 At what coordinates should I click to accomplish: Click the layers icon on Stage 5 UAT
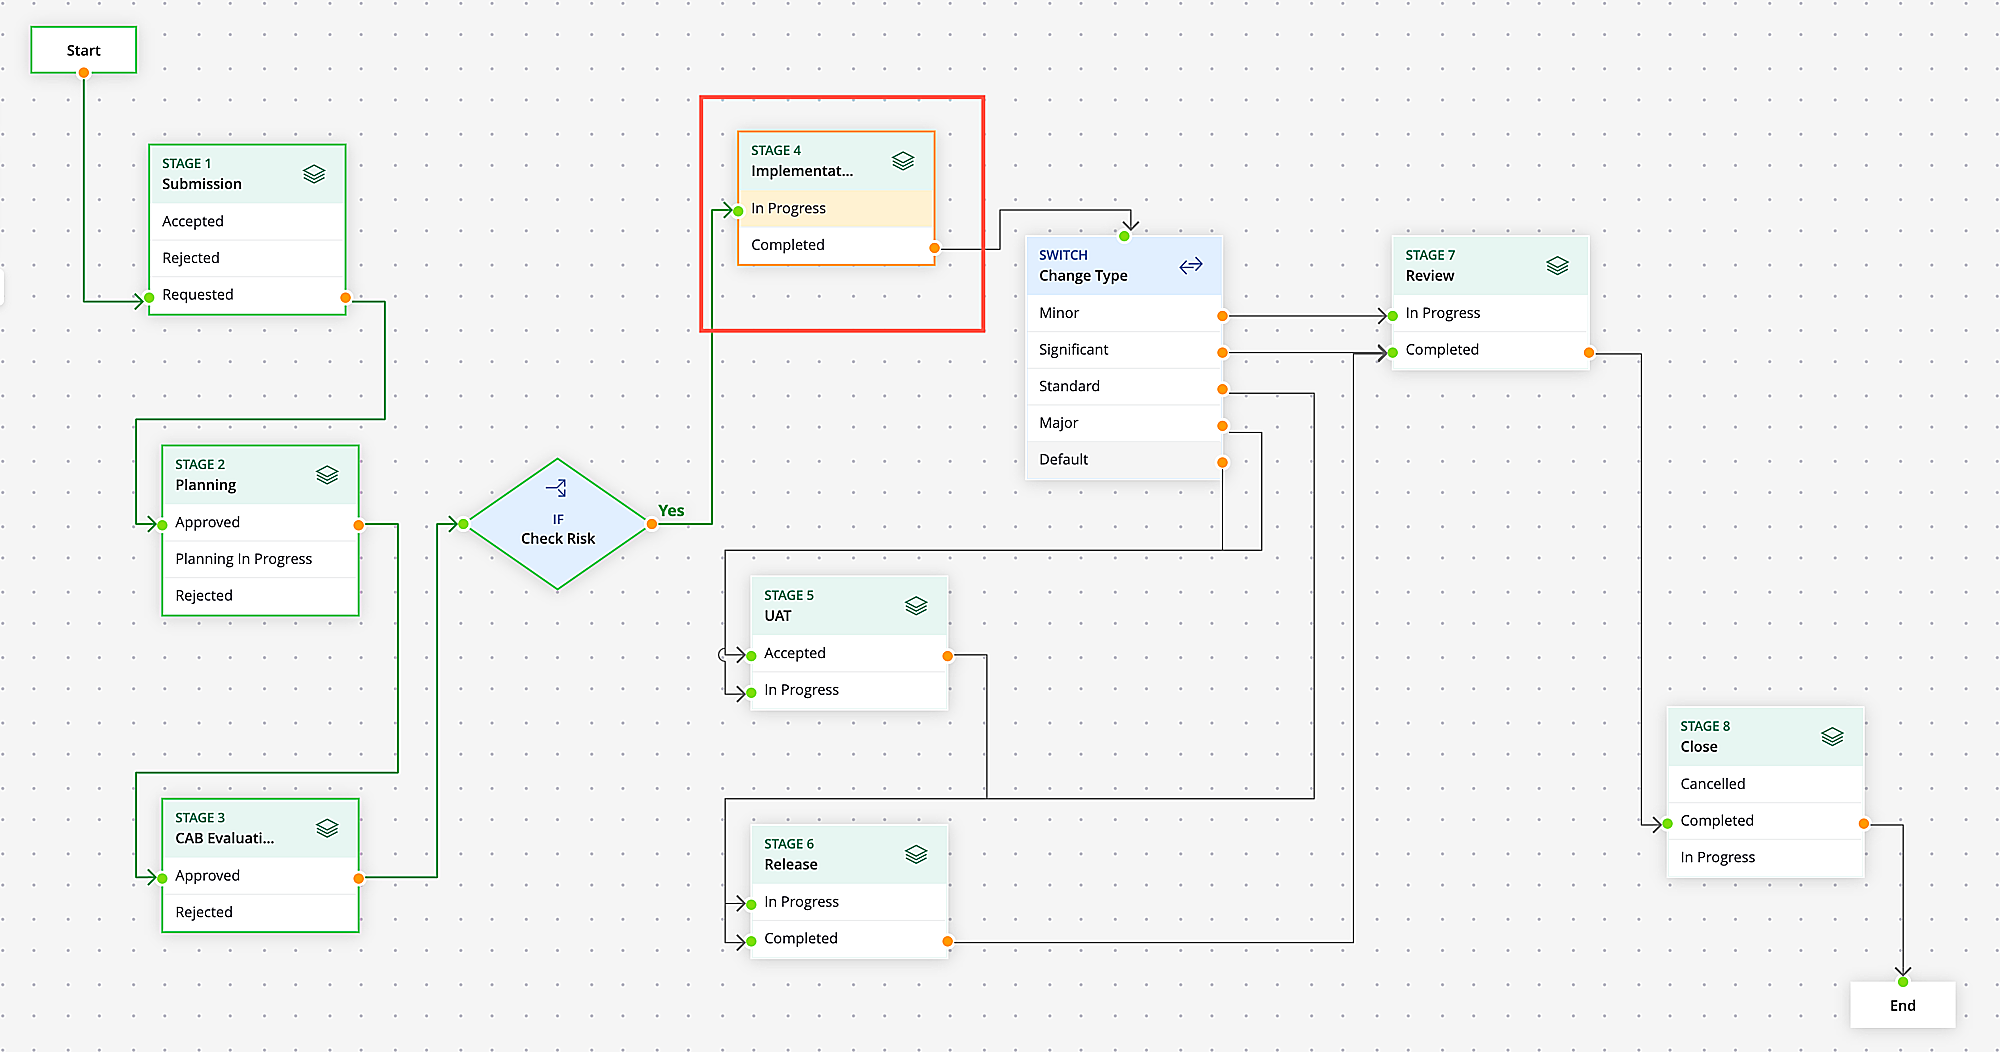917,604
